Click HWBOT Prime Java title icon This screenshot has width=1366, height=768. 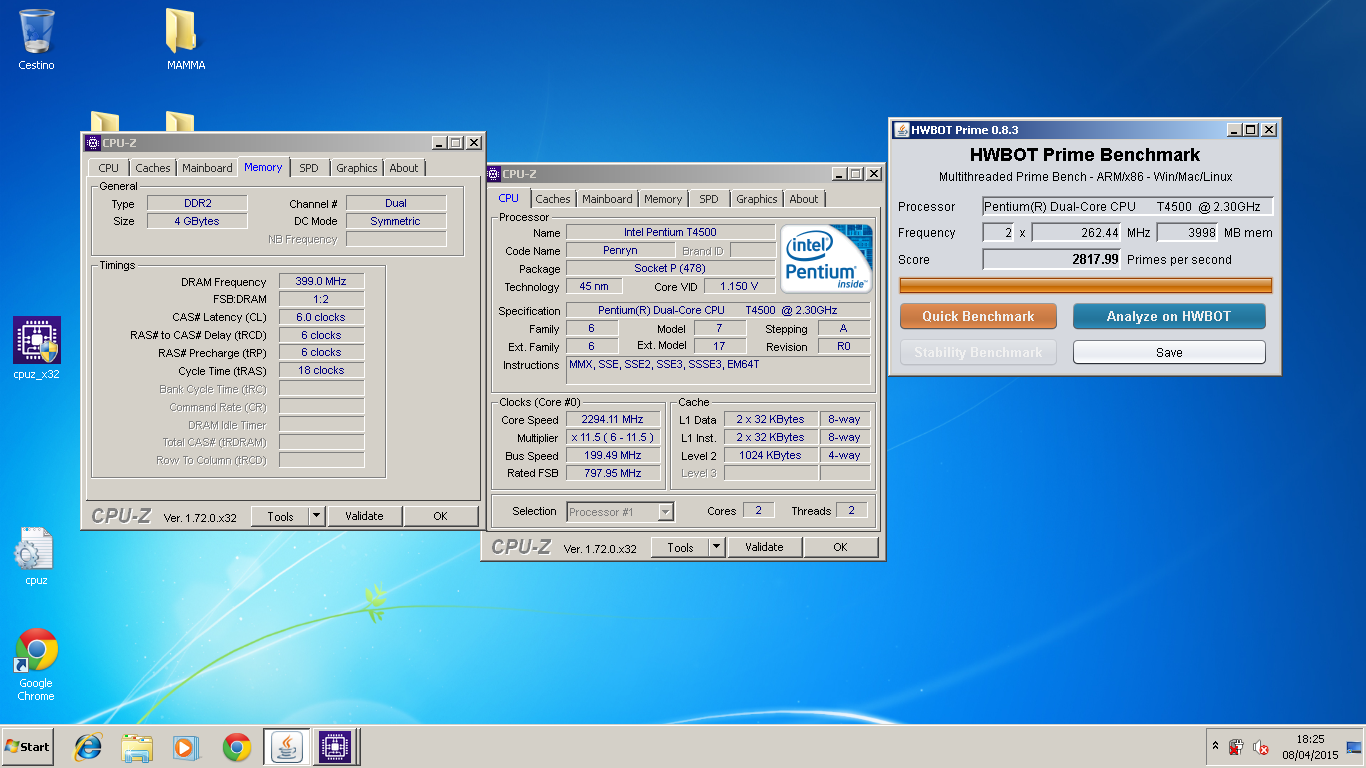coord(900,130)
